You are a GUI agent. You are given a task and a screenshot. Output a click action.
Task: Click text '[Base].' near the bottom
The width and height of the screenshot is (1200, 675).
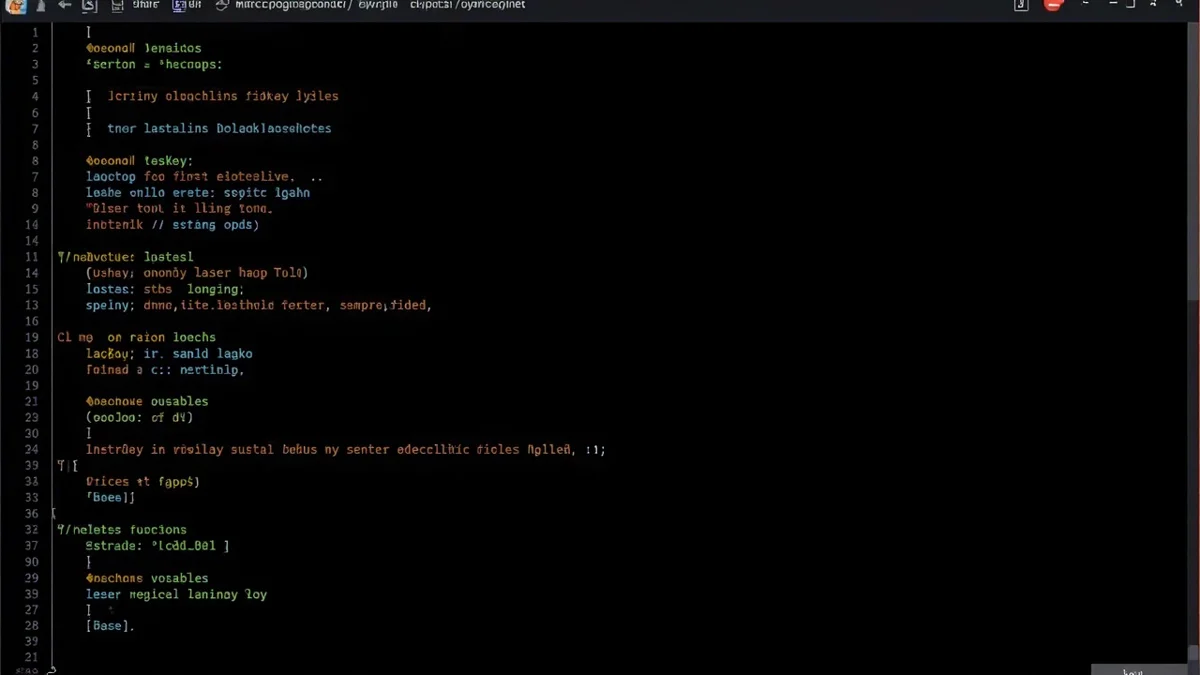pos(111,626)
